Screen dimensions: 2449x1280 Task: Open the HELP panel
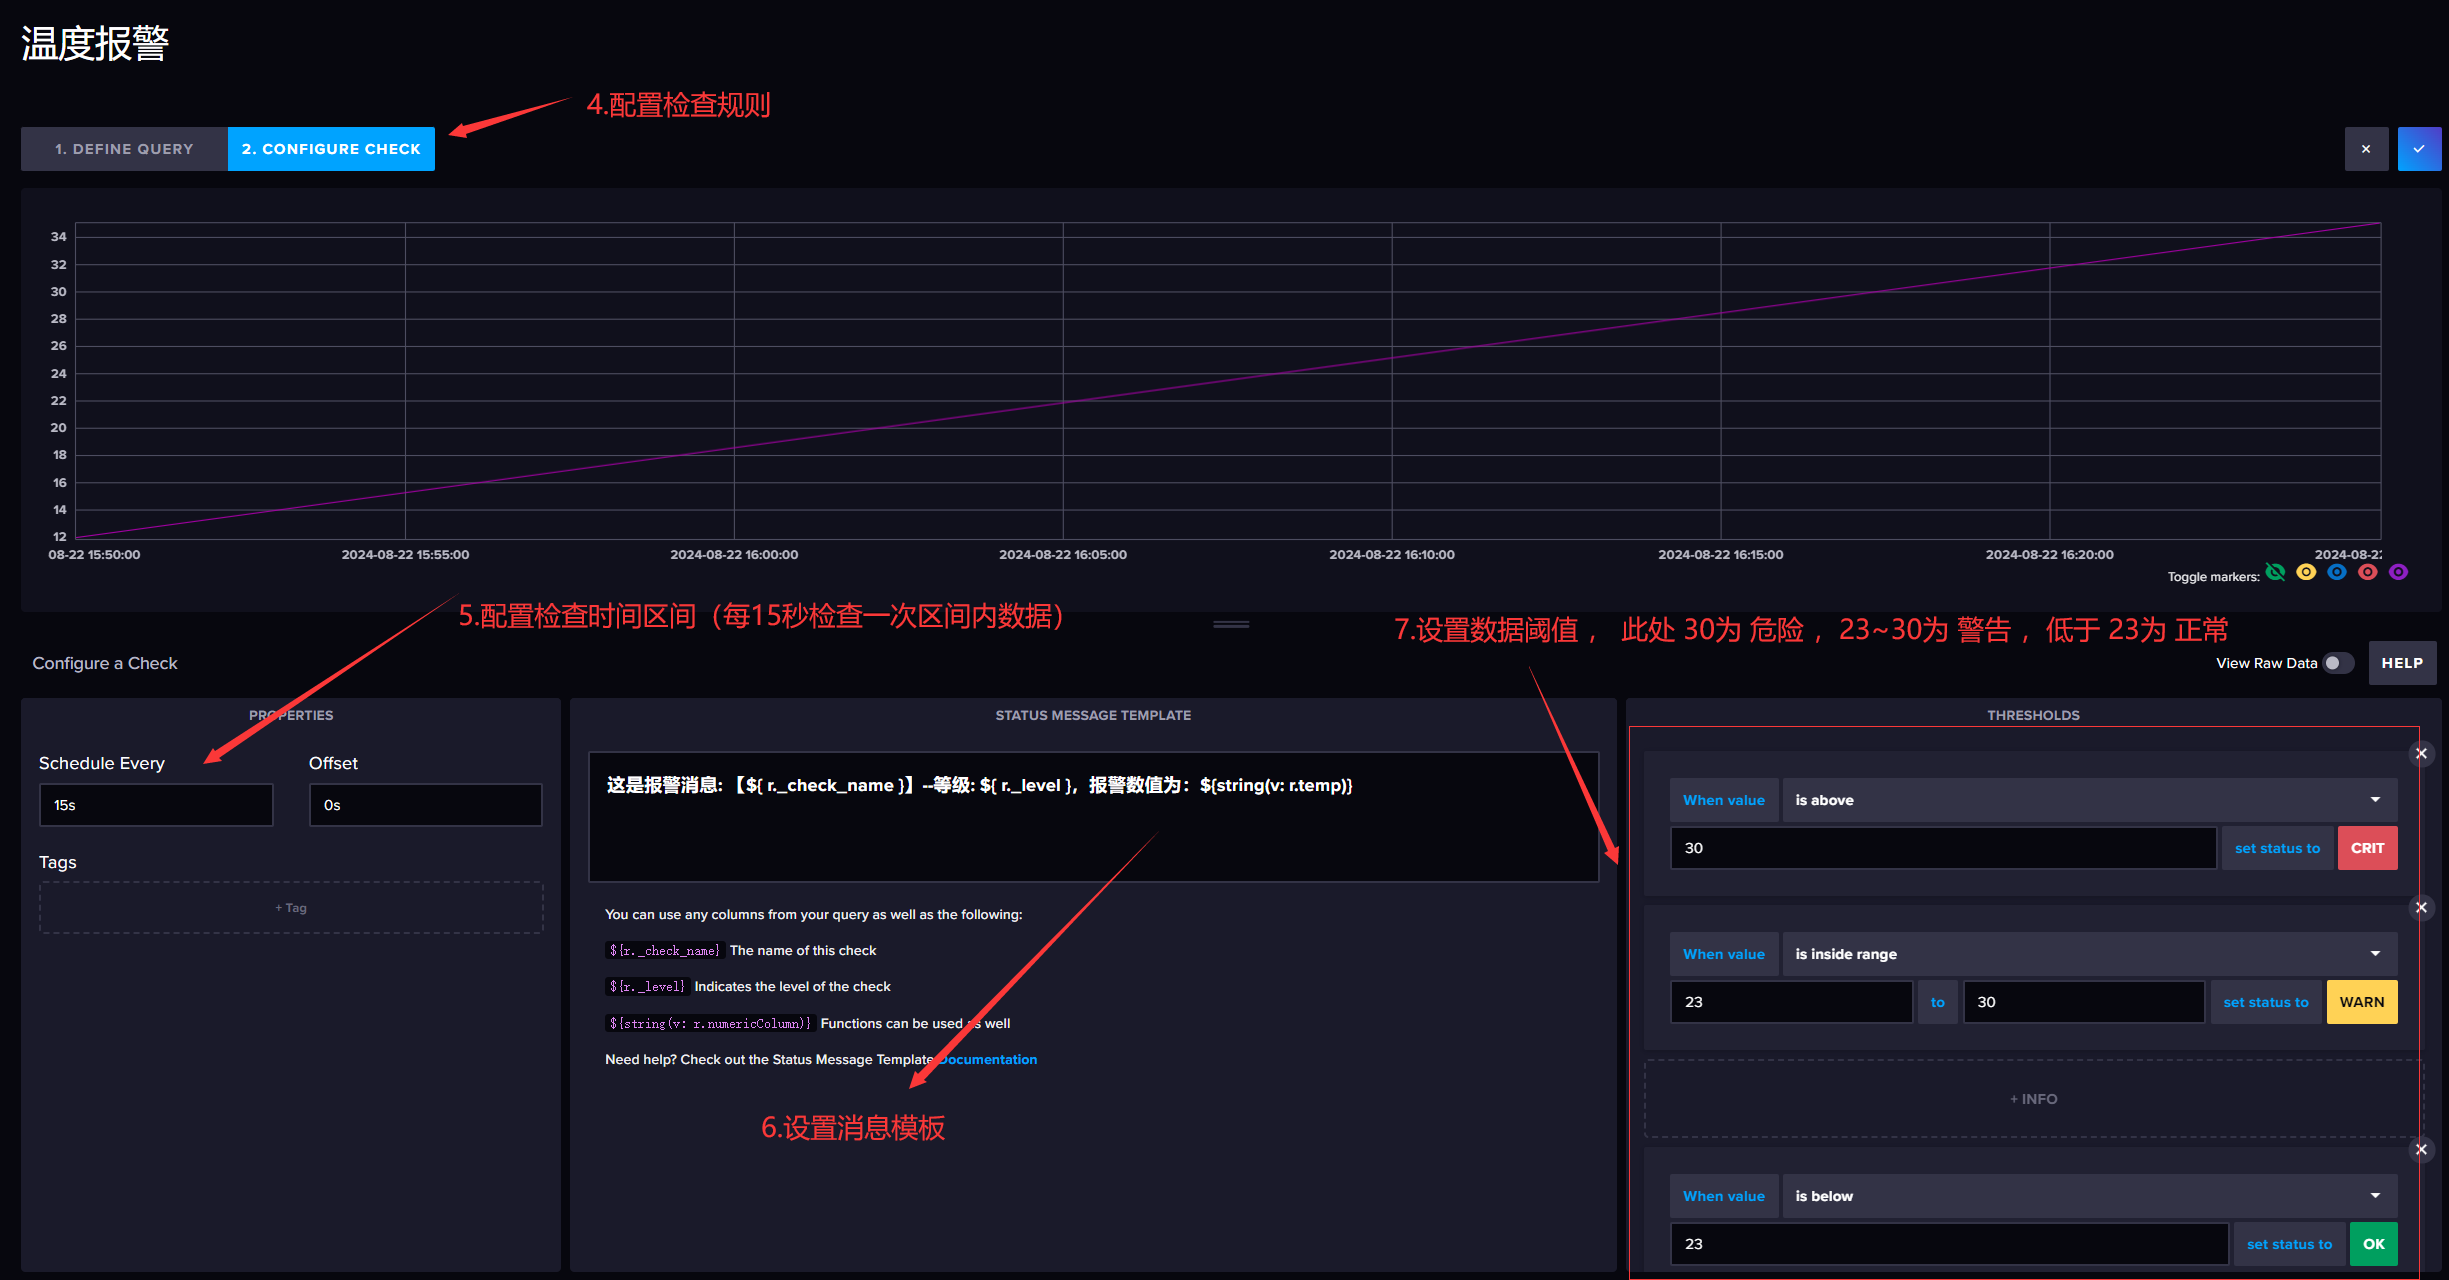[x=2402, y=662]
